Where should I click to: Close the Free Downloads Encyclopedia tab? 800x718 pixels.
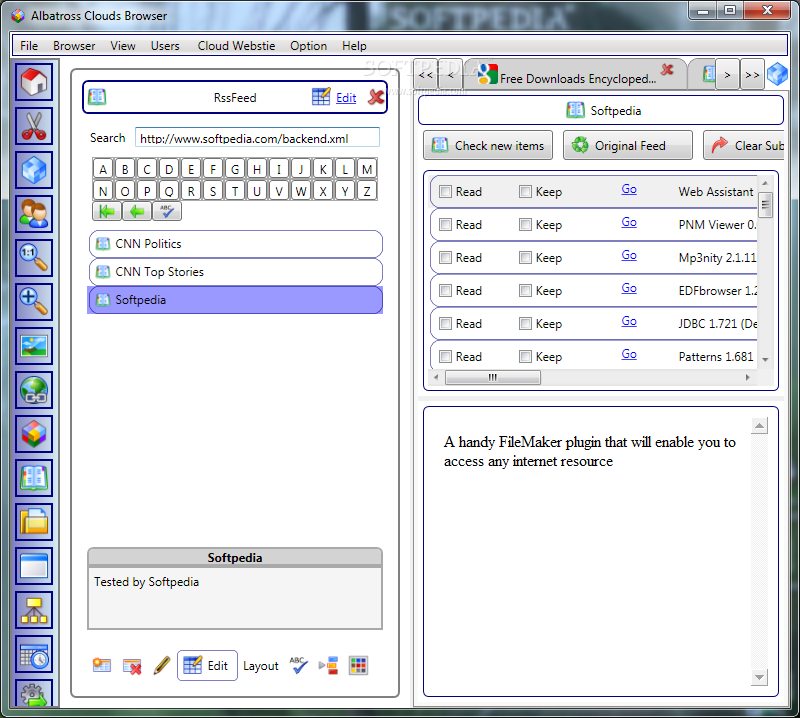point(667,69)
